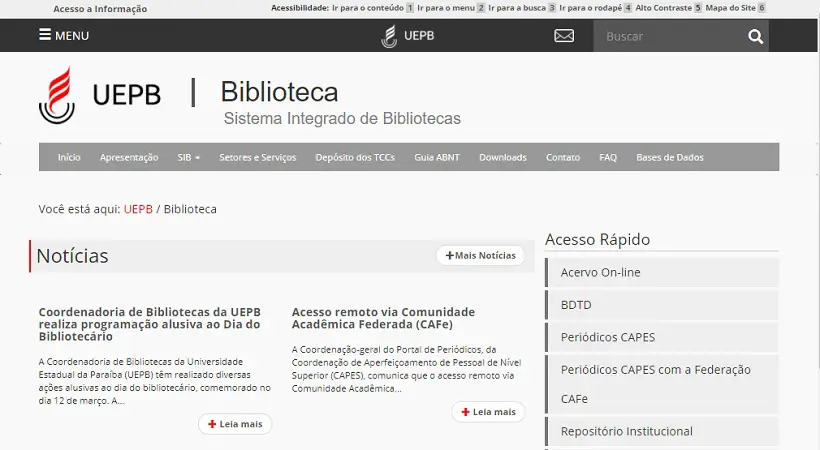
Task: Click Leia mais under Bibliotecário news
Action: pyautogui.click(x=235, y=424)
